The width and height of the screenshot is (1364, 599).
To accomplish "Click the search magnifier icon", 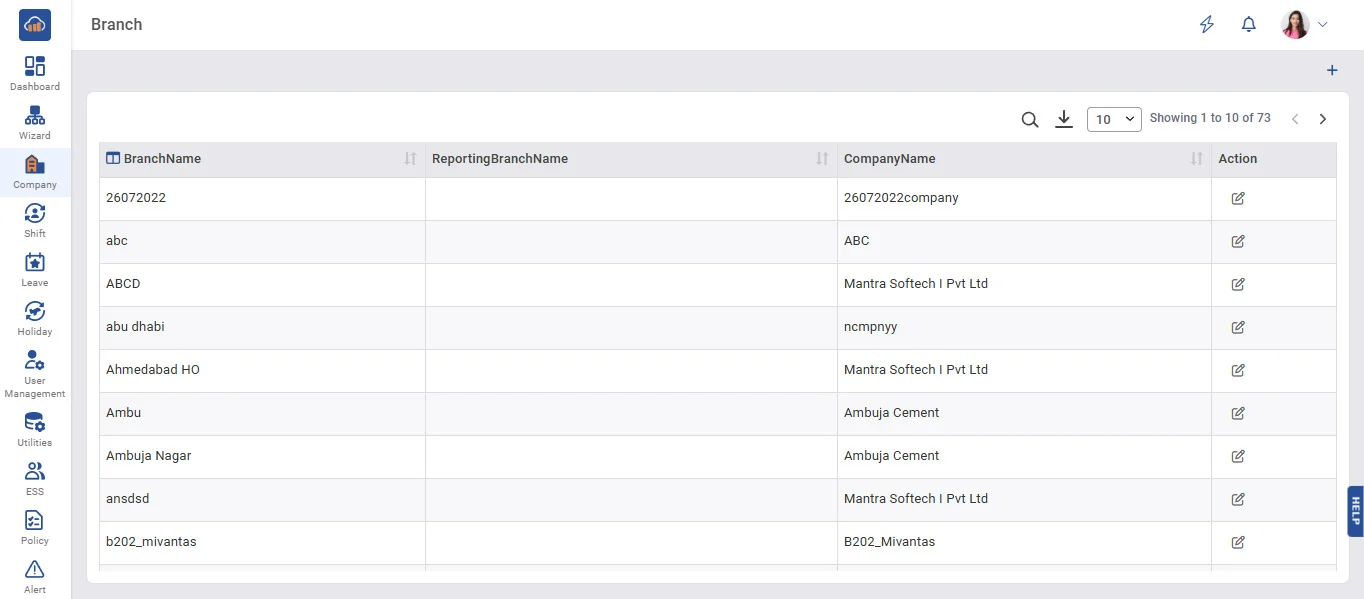I will click(x=1030, y=120).
